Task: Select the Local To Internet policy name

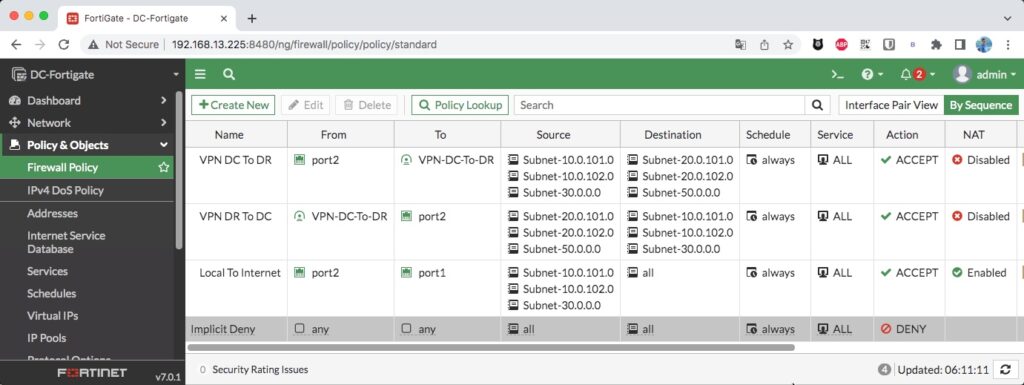Action: [240, 273]
